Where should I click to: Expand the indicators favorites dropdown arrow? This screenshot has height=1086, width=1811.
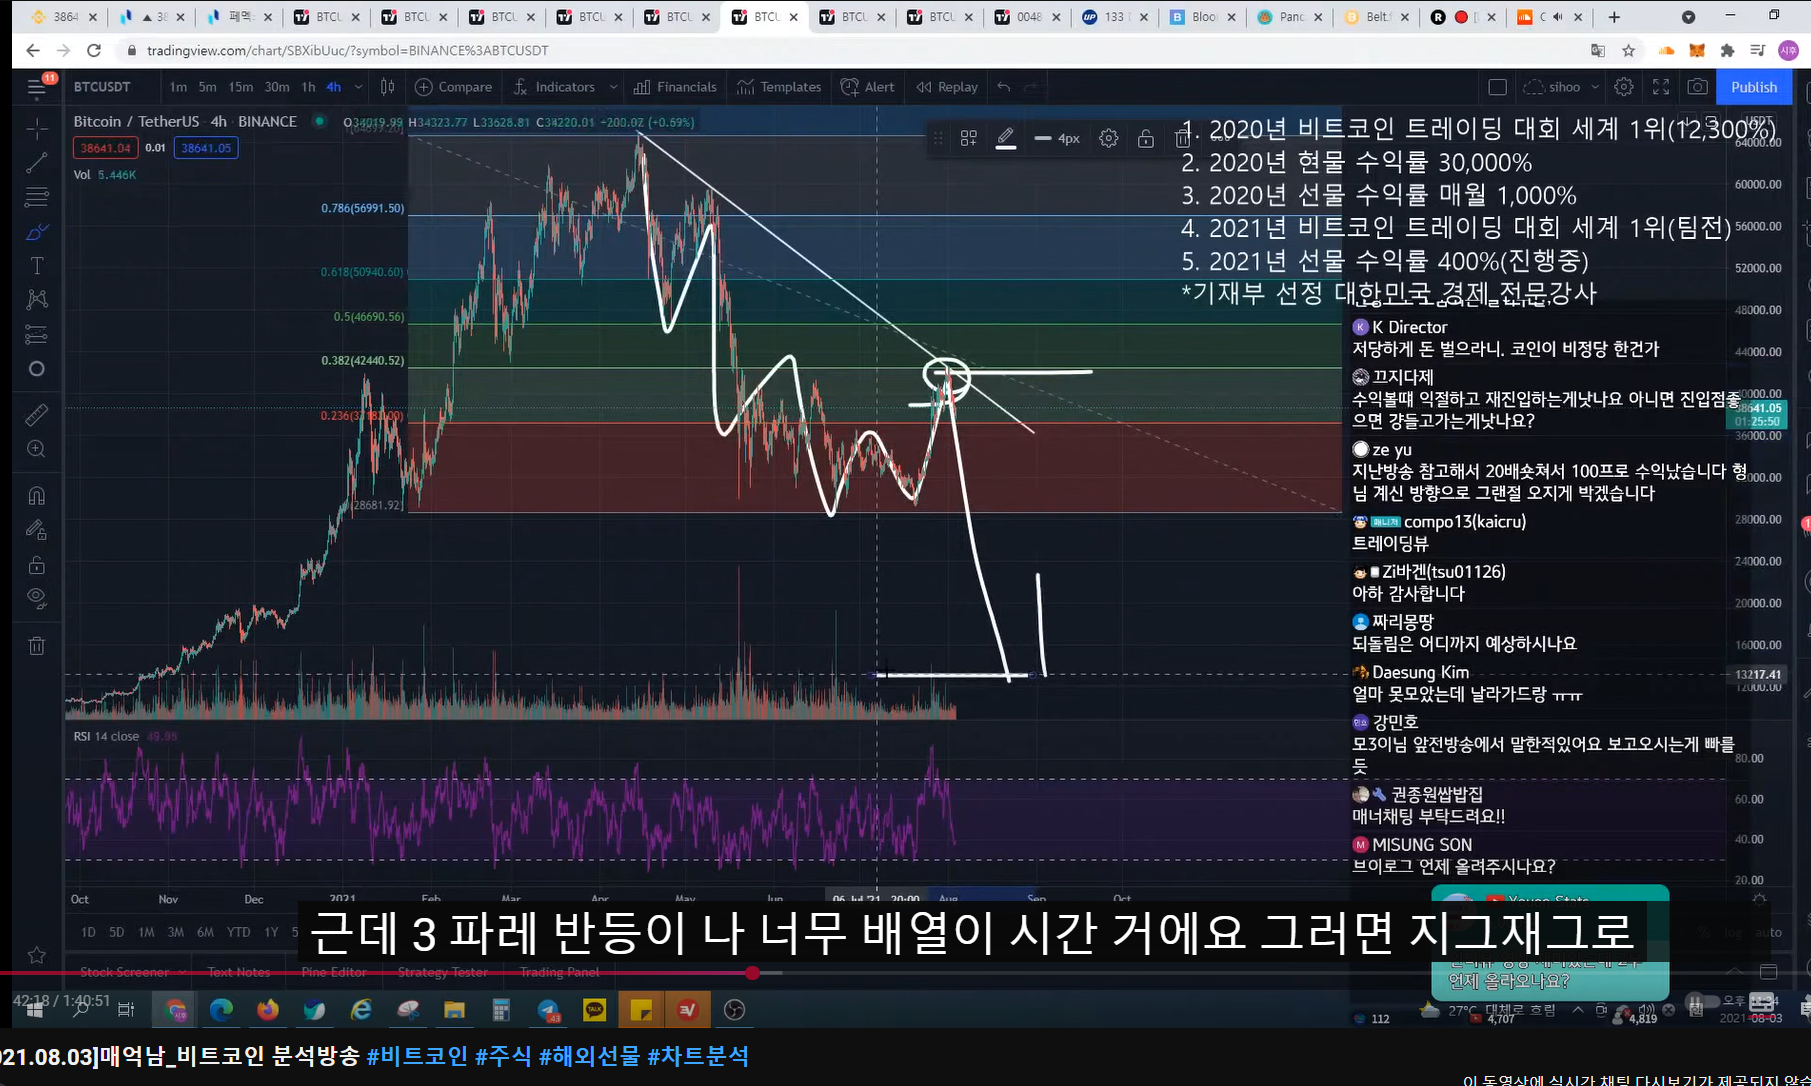[613, 87]
